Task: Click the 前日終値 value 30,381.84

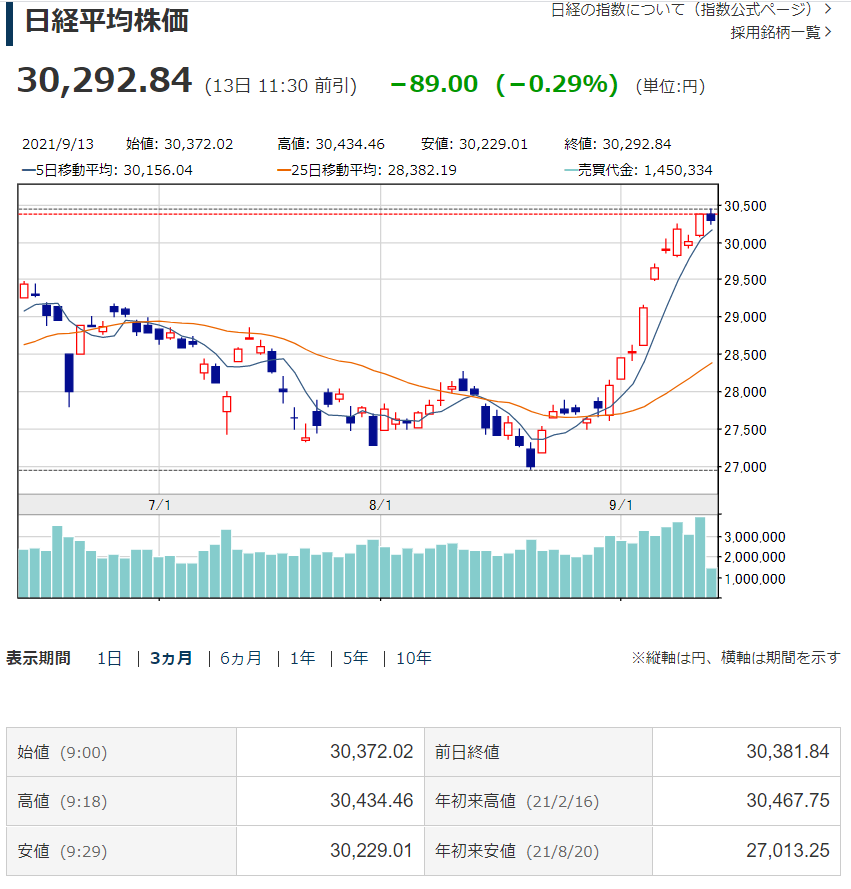Action: [x=788, y=752]
